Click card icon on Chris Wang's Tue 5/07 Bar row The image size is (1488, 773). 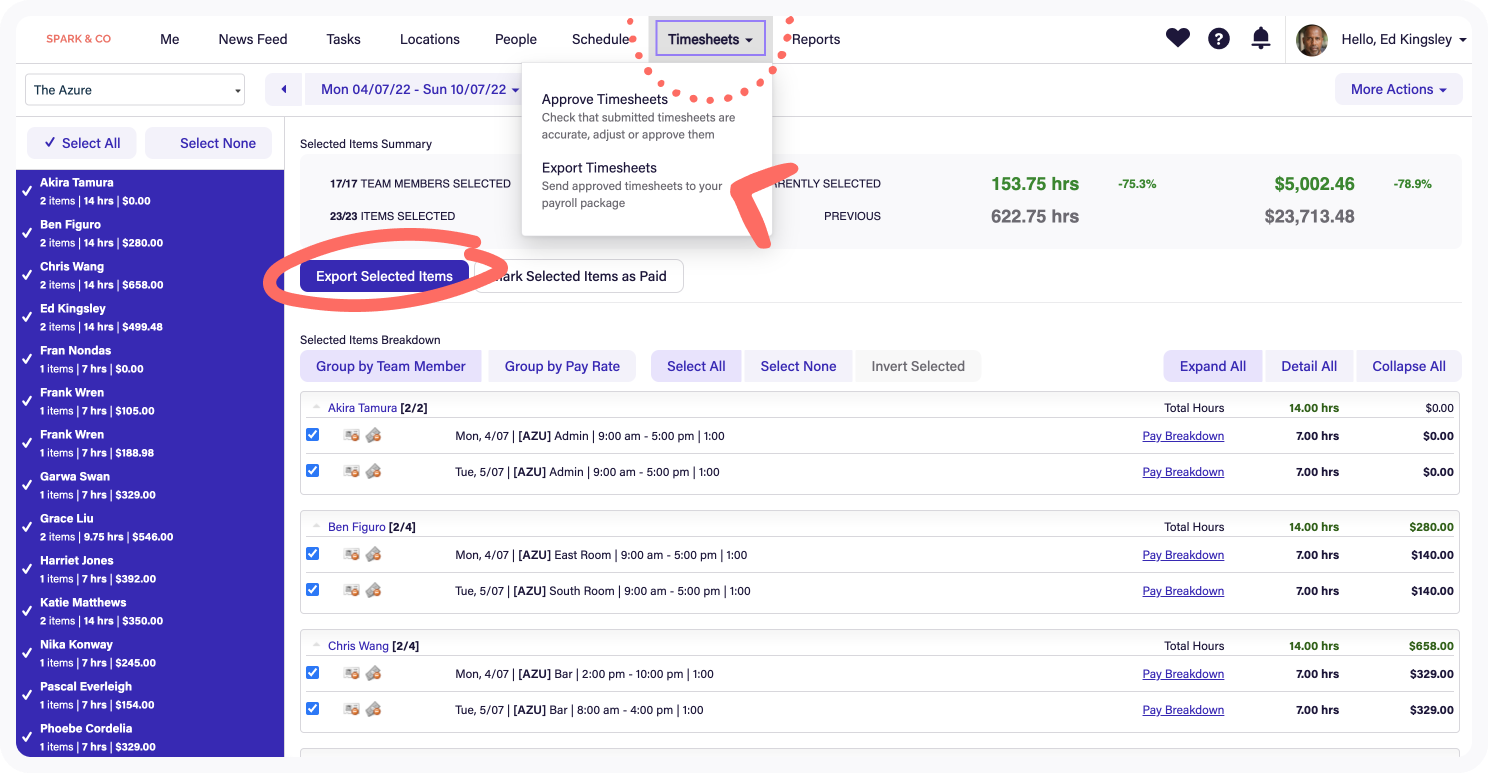coord(351,710)
